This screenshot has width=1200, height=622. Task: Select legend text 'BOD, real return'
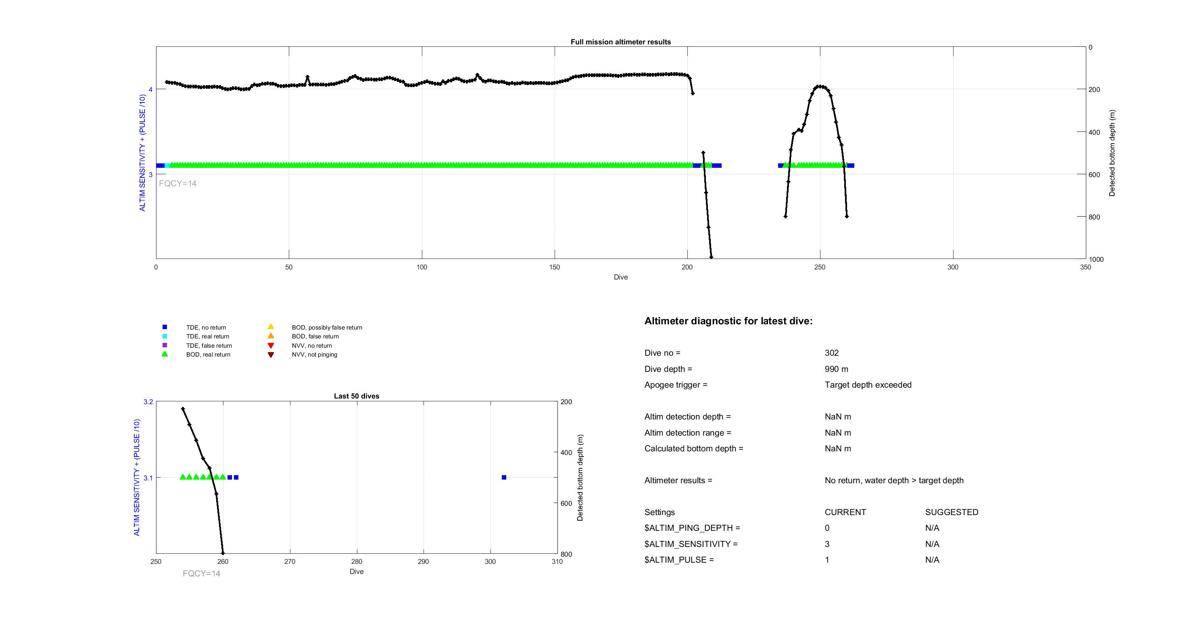(x=208, y=355)
